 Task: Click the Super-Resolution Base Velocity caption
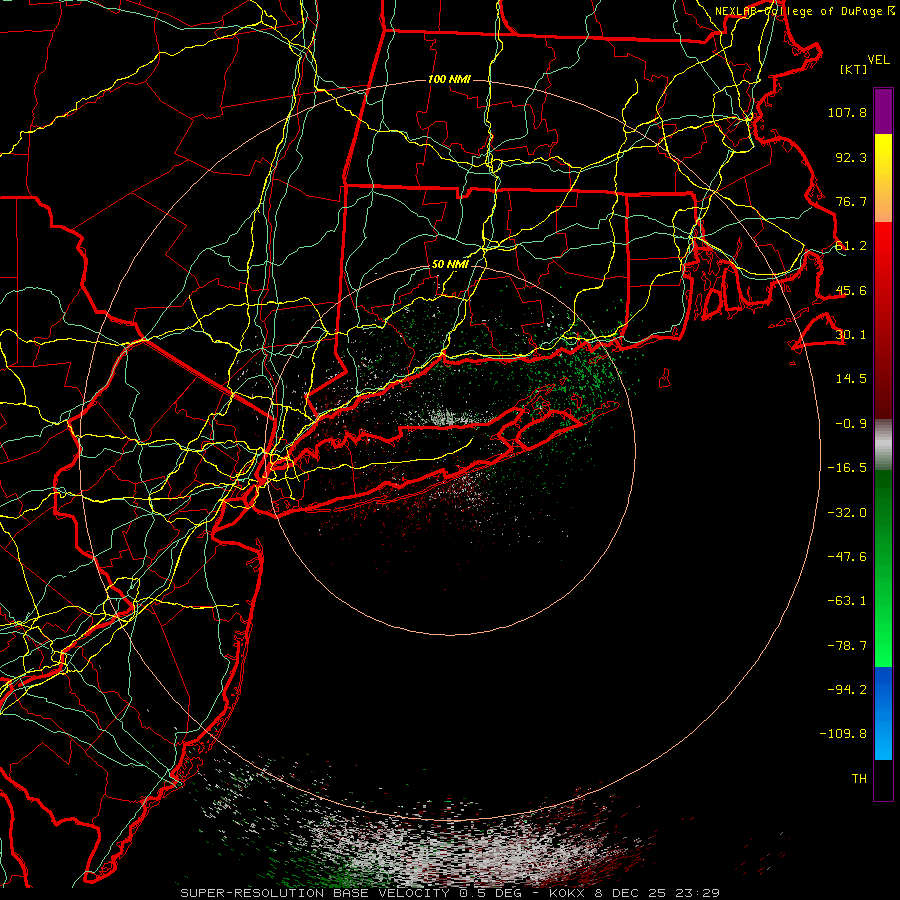tap(450, 893)
